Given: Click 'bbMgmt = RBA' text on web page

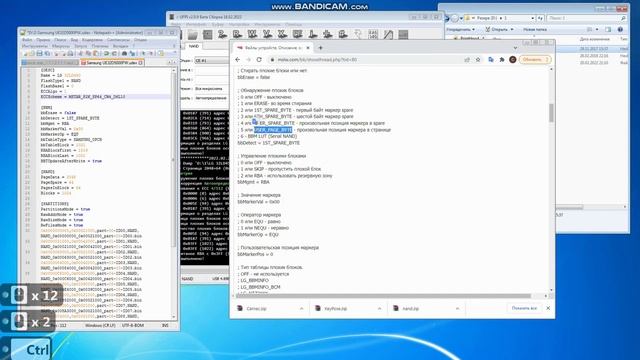Looking at the screenshot, I should 253,182.
